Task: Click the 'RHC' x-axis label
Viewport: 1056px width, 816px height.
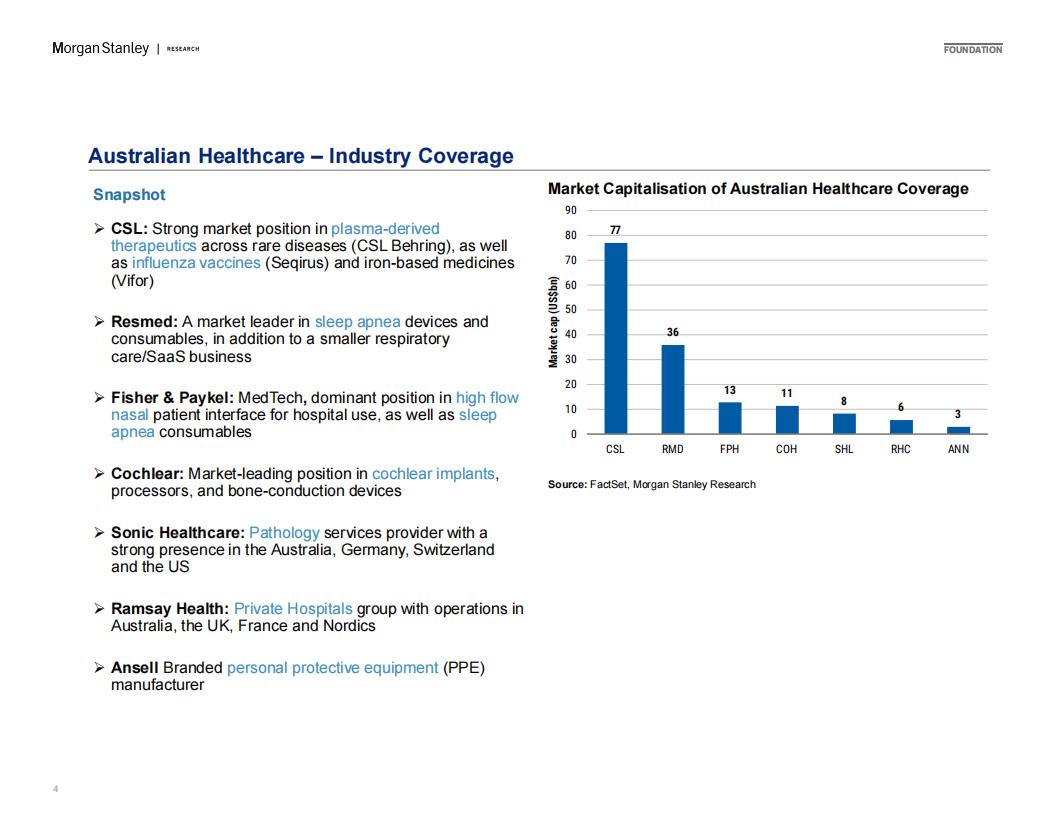Action: pyautogui.click(x=901, y=449)
